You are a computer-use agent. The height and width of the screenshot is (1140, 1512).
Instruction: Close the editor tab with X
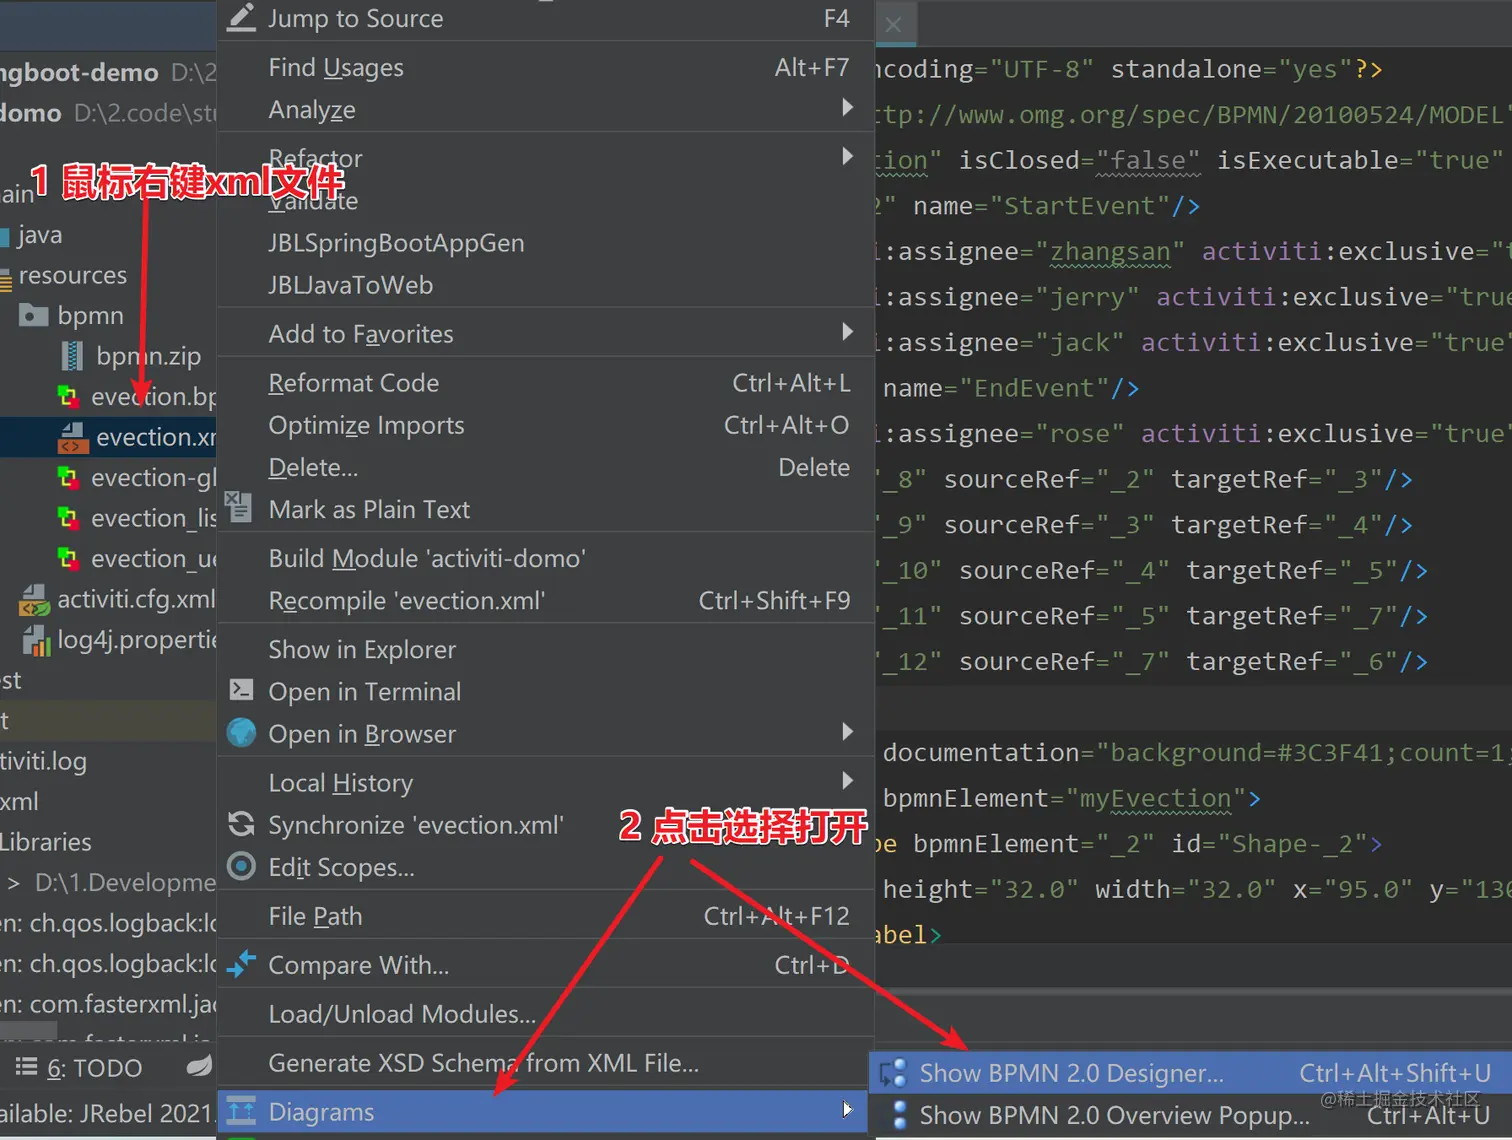click(893, 24)
